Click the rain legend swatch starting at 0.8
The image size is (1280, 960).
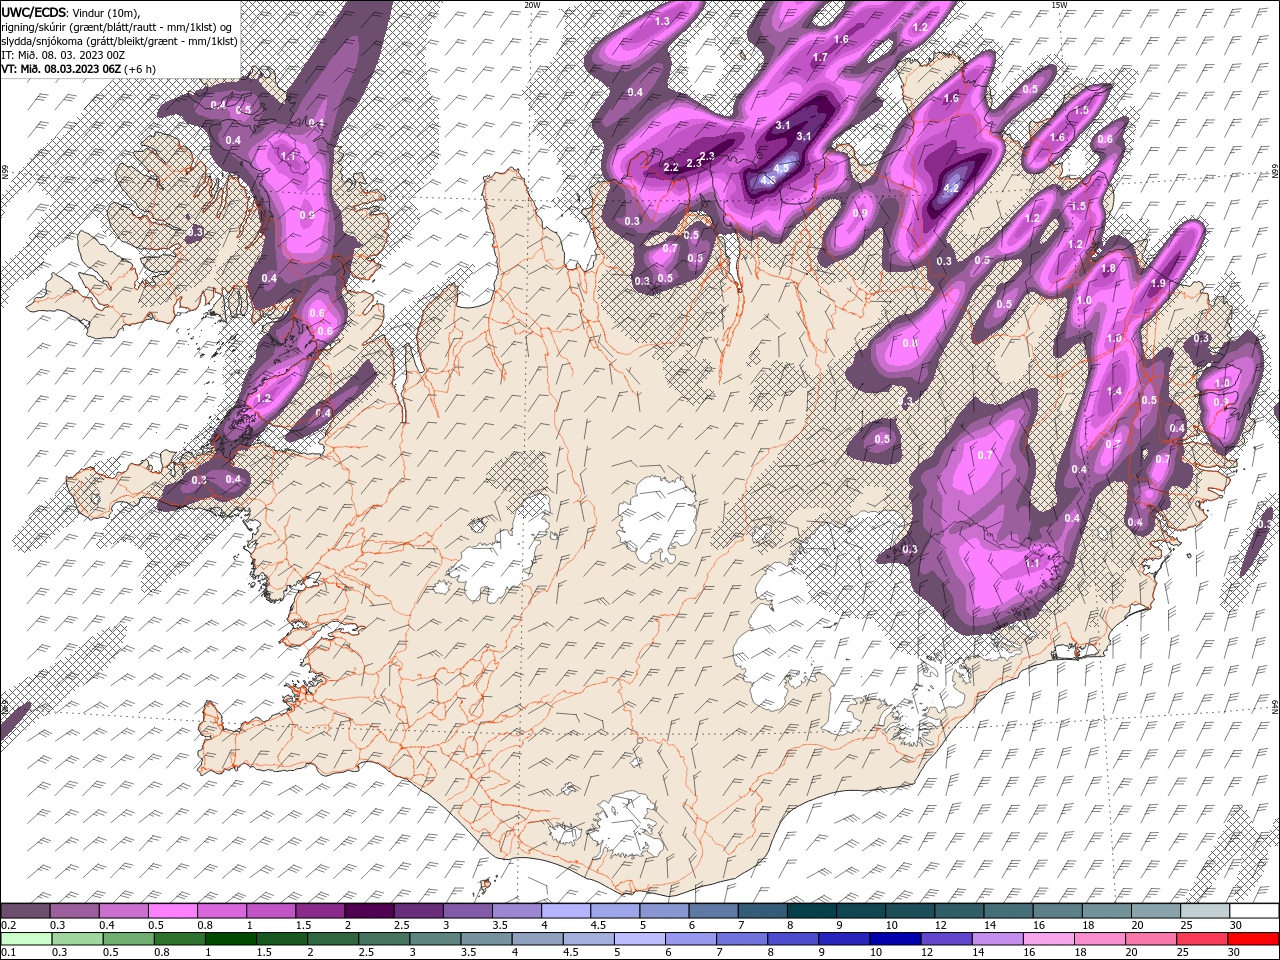179,939
